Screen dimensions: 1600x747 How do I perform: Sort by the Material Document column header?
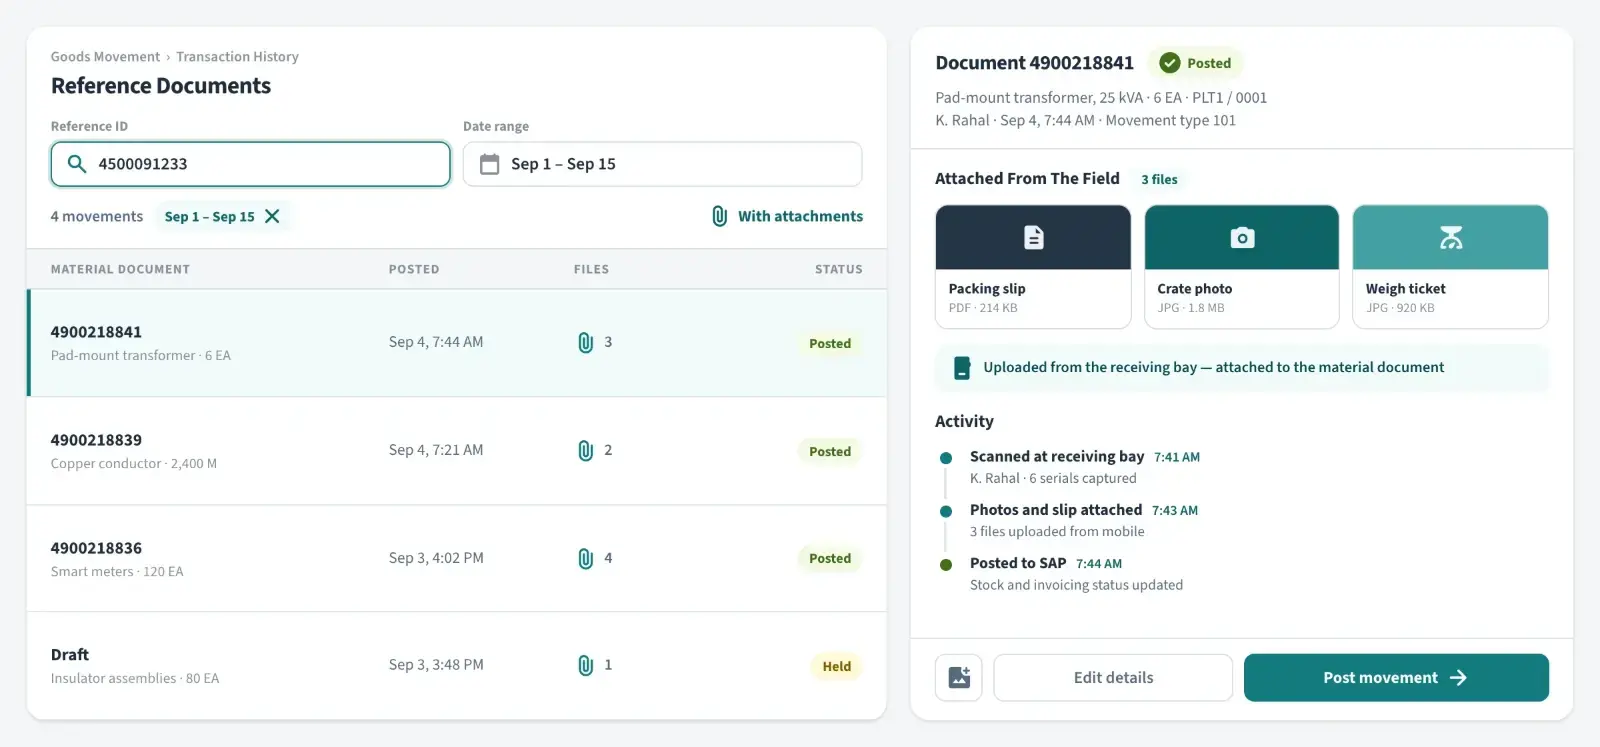point(120,270)
